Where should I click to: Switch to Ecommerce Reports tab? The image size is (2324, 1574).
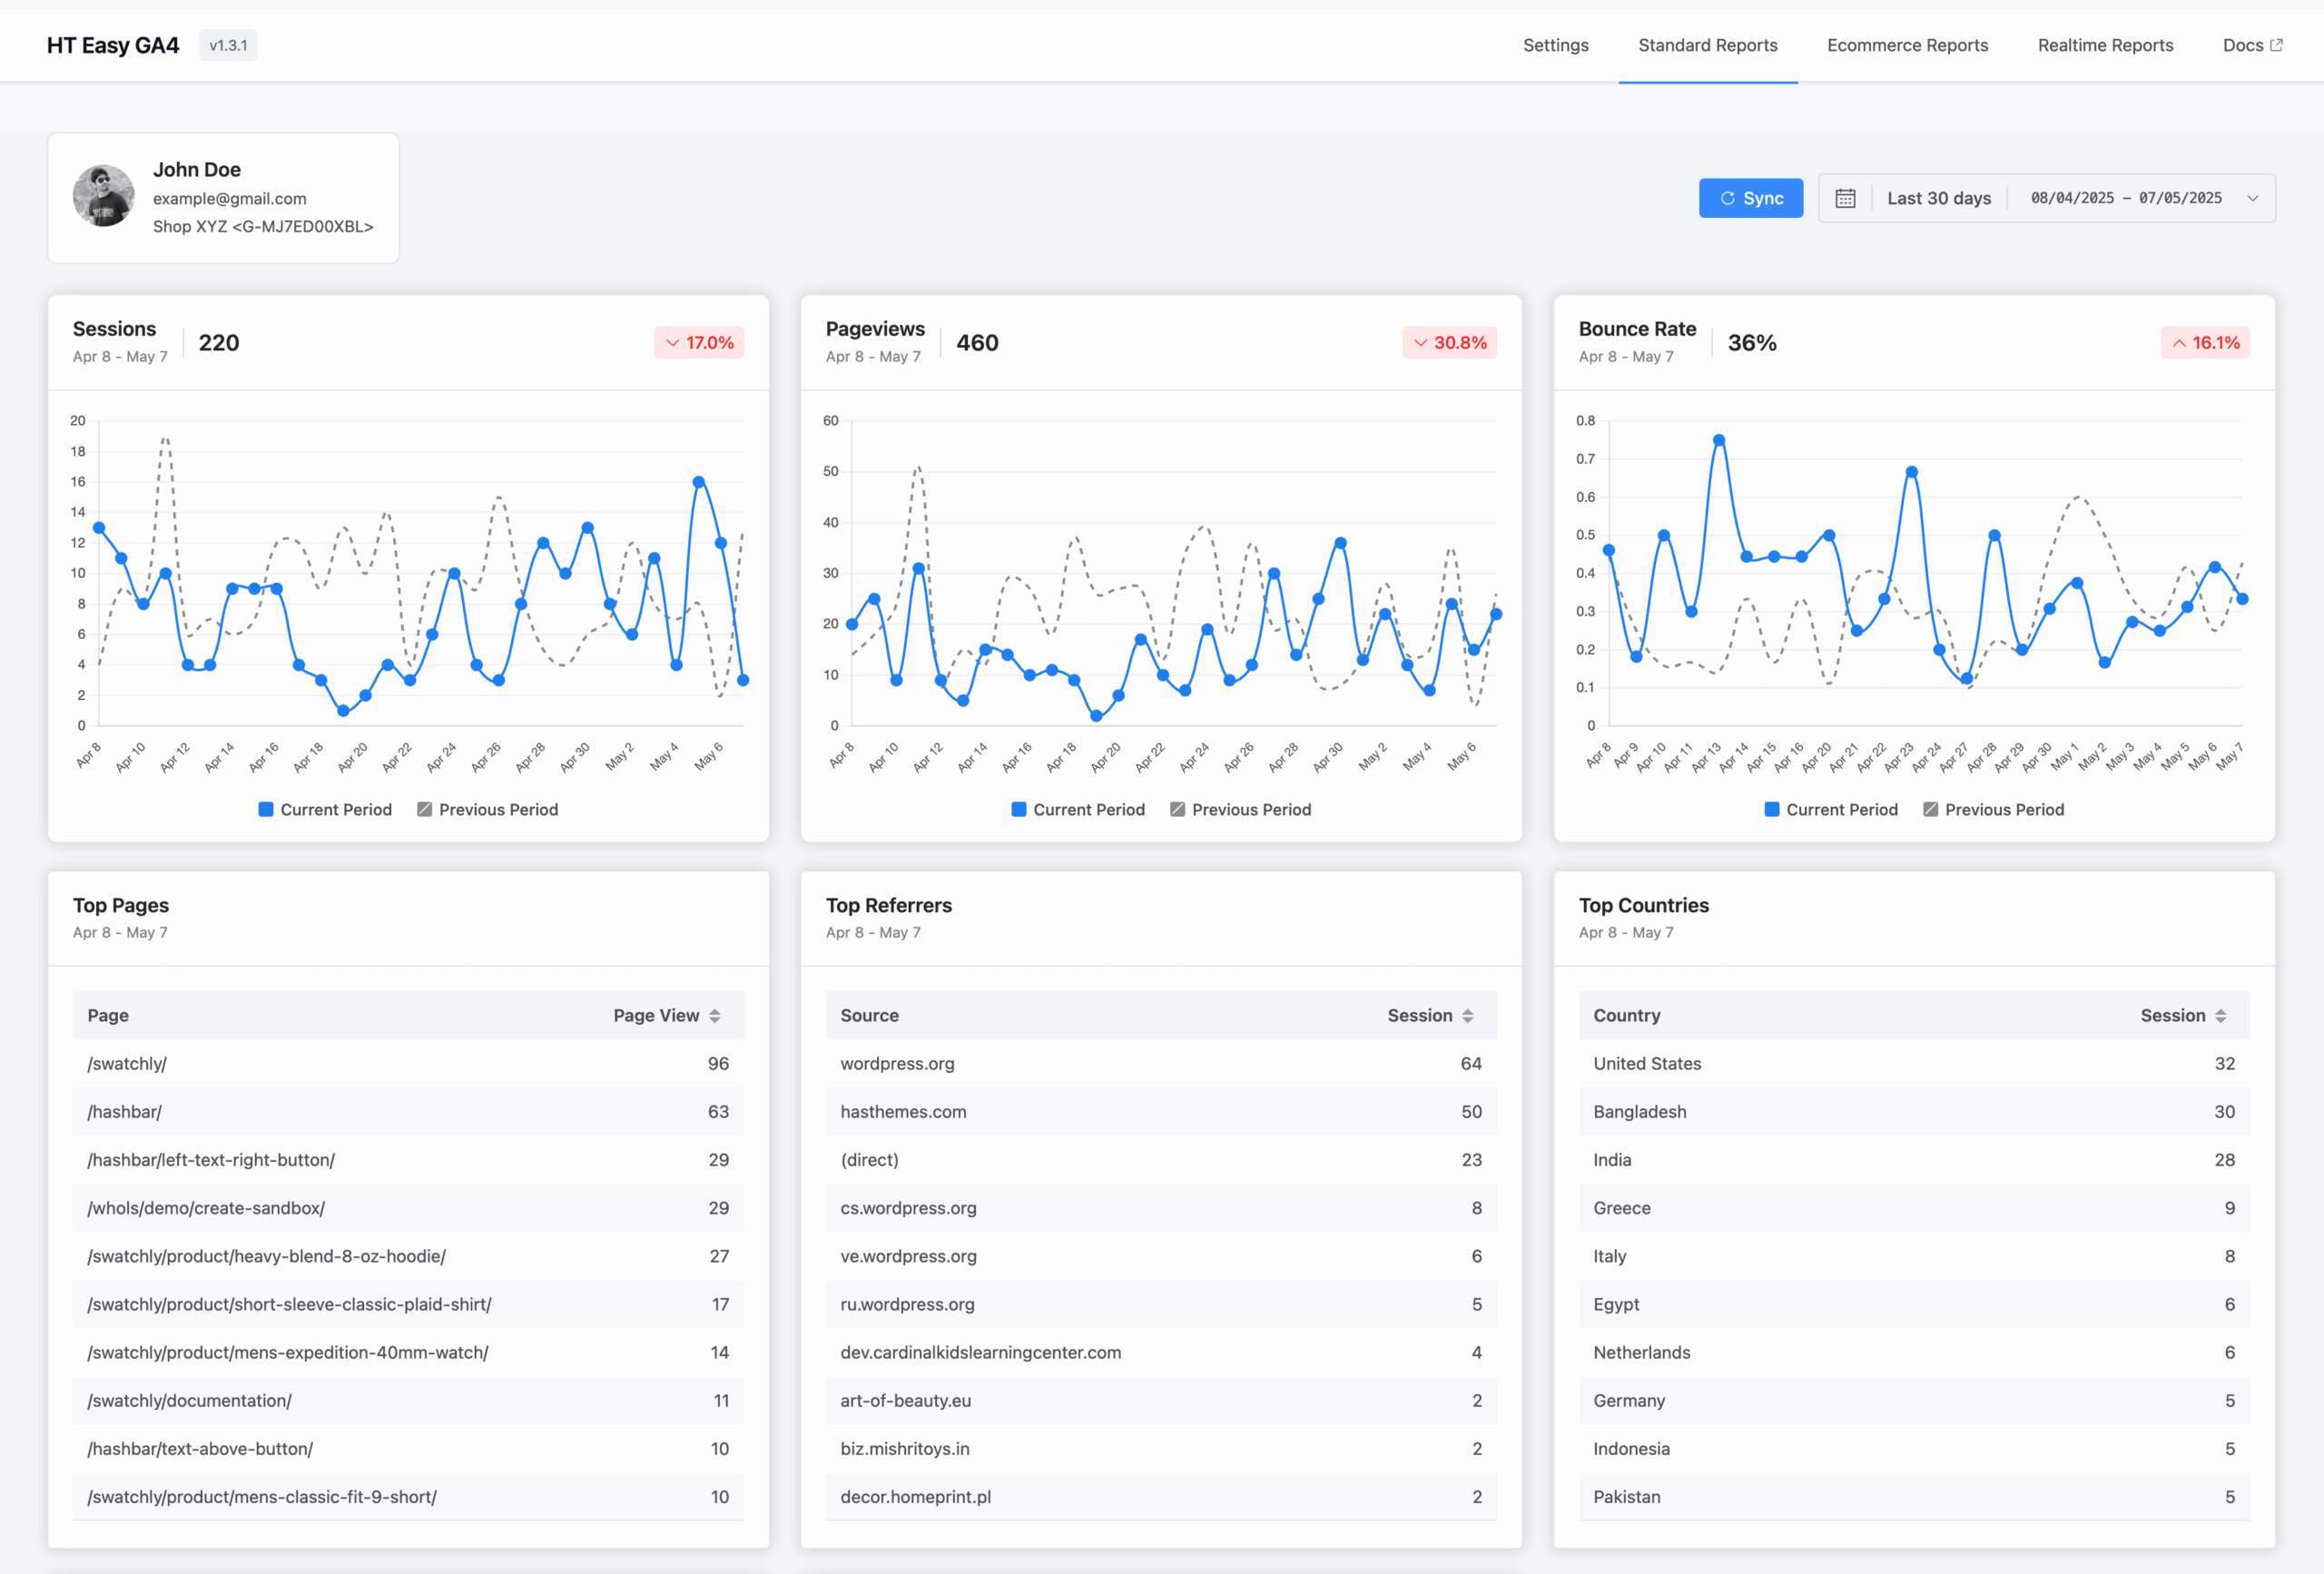[1907, 45]
